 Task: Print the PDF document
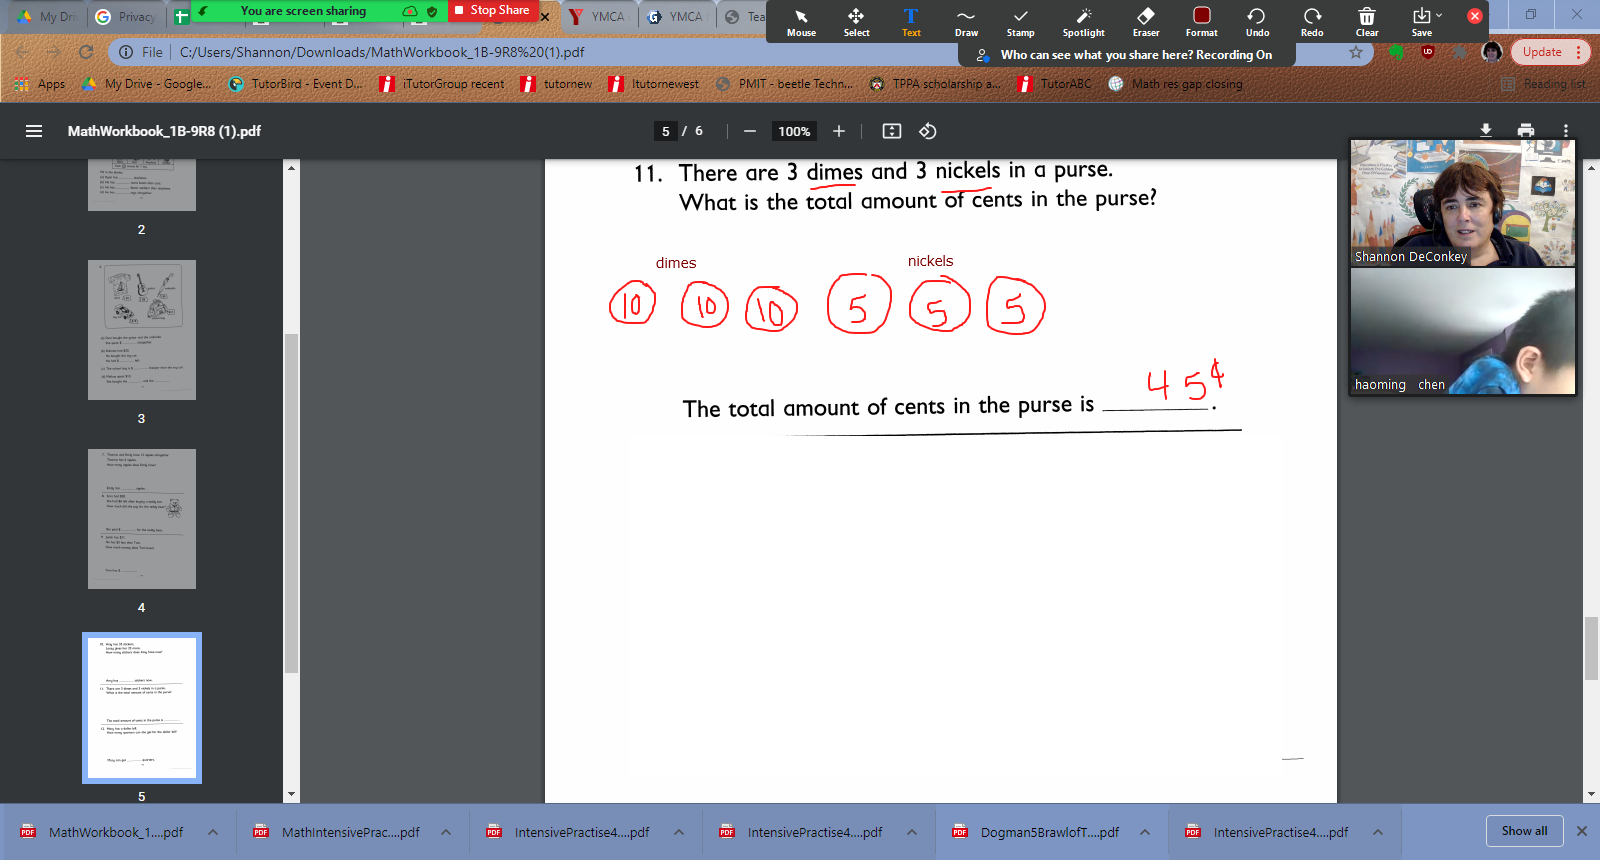(x=1526, y=131)
